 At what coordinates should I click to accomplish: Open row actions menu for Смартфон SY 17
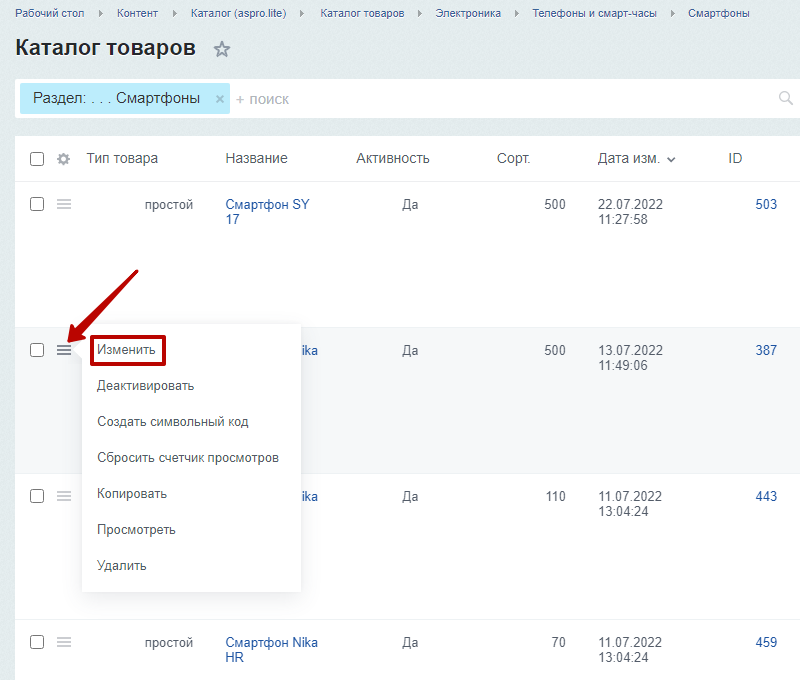(64, 205)
